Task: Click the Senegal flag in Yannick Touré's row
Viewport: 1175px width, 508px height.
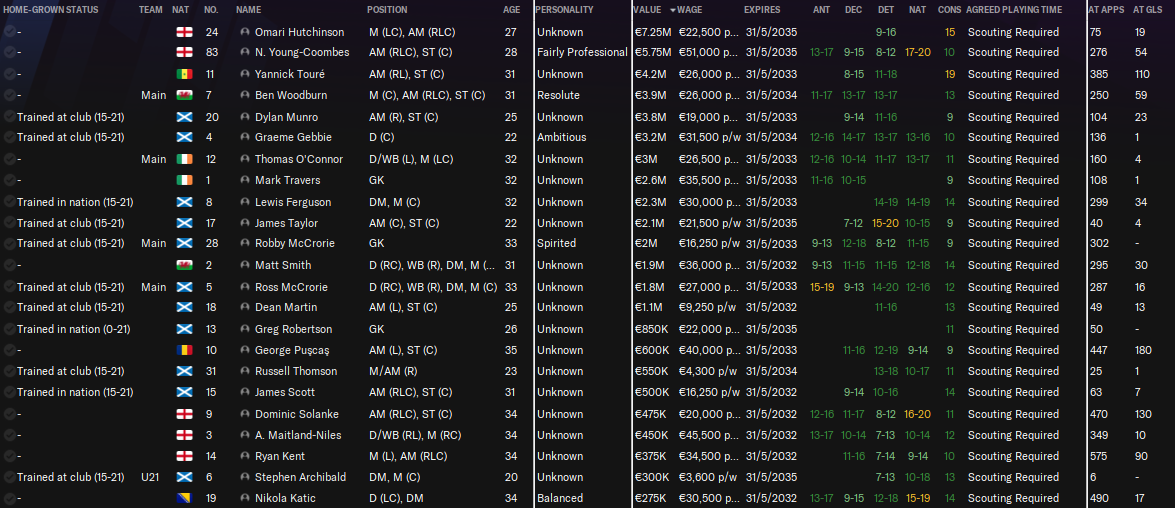Action: 184,74
